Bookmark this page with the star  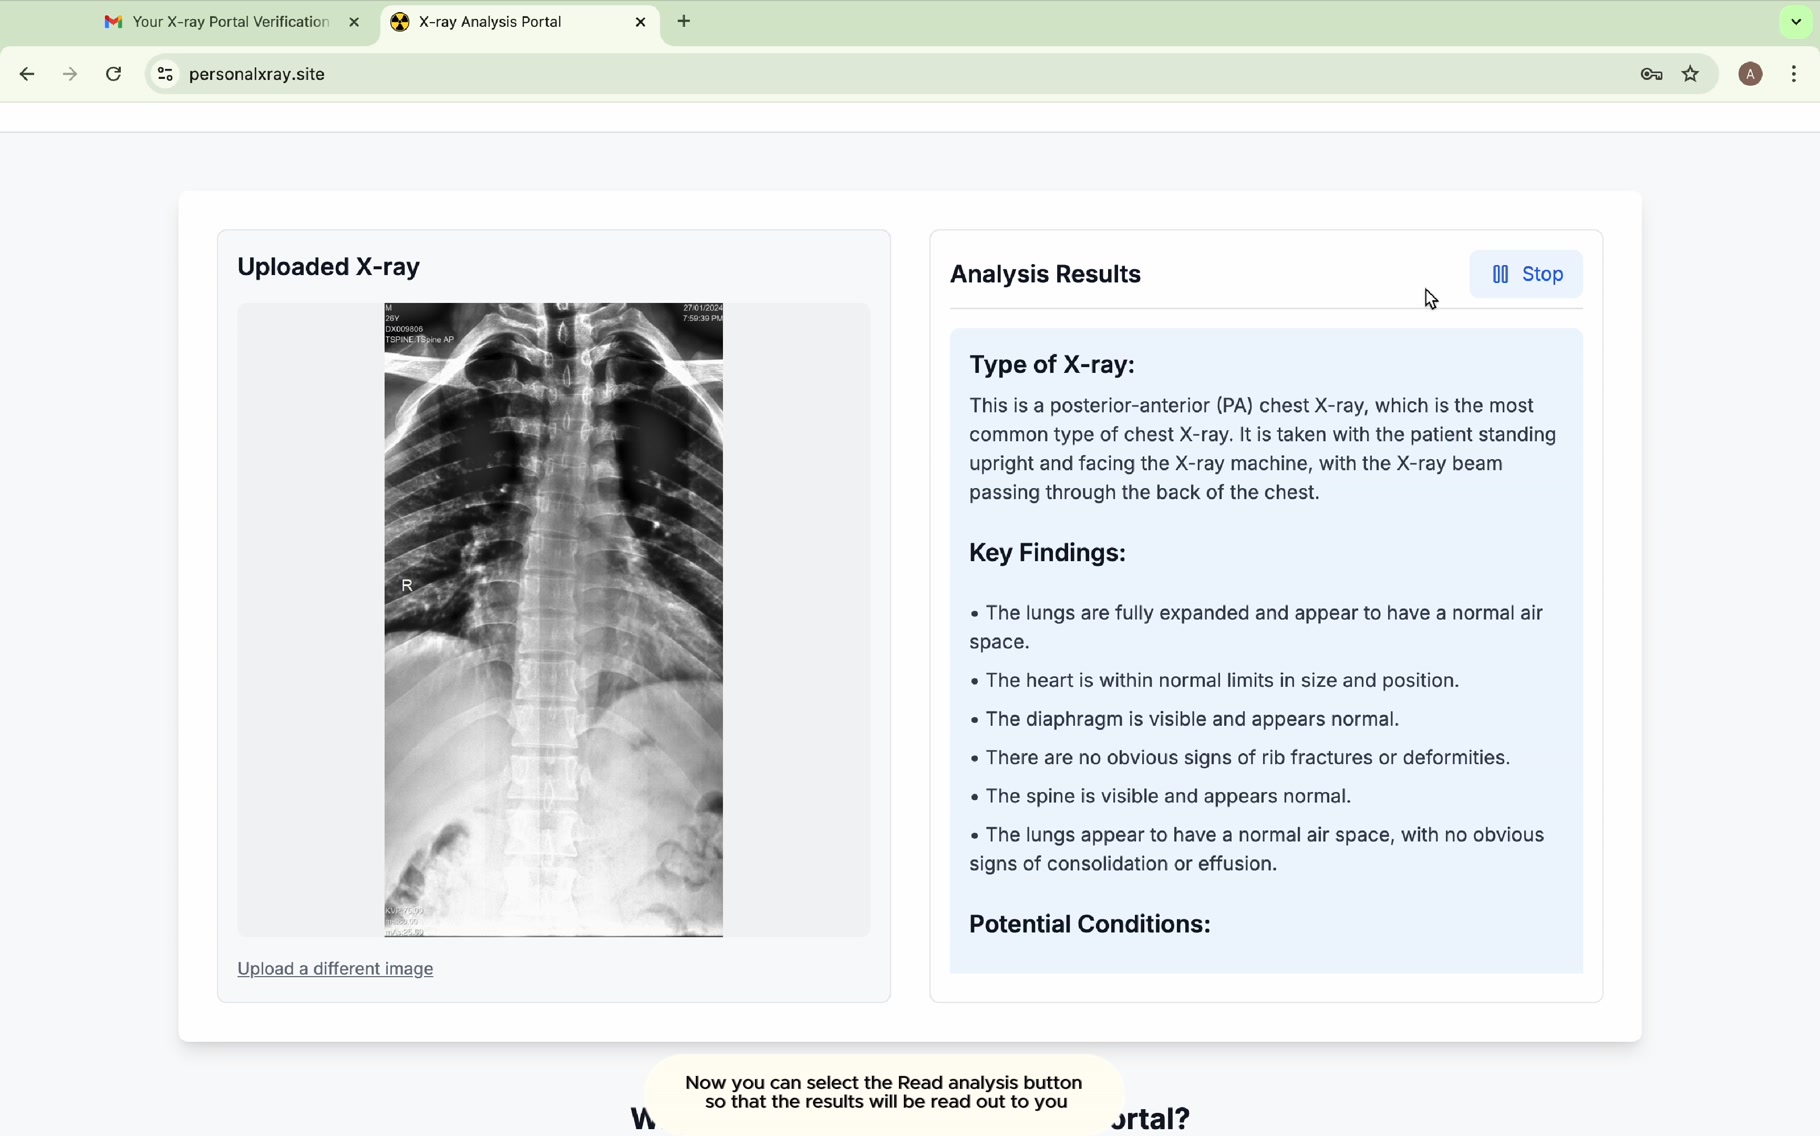[1690, 74]
